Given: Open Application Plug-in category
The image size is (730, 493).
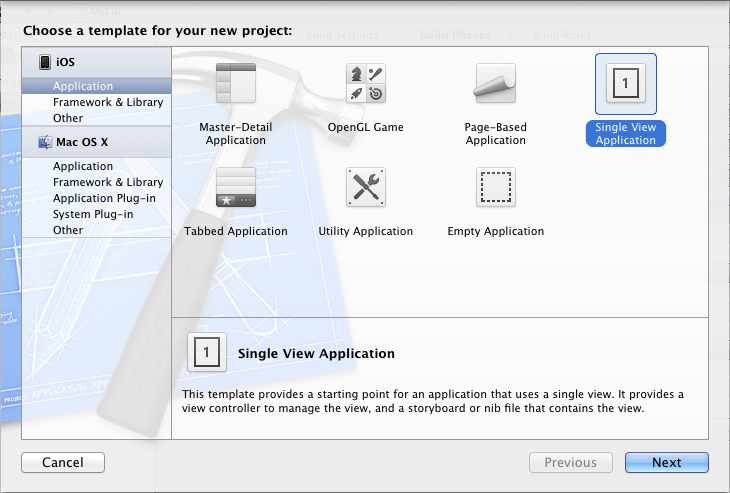Looking at the screenshot, I should (96, 198).
